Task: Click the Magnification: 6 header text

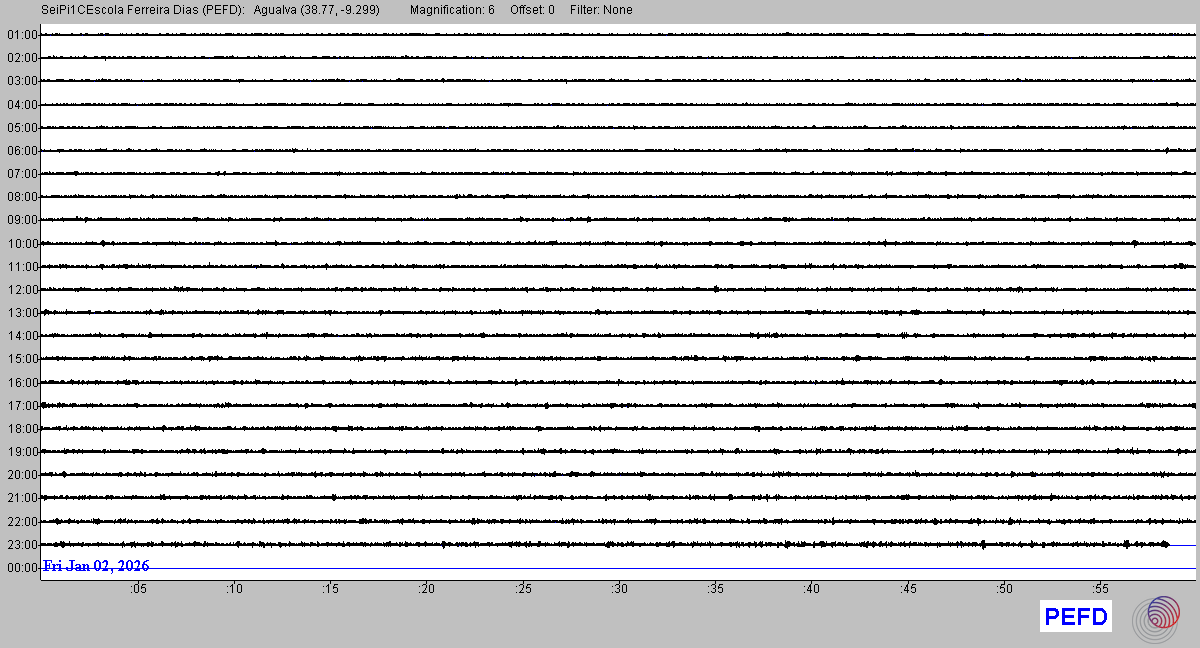Action: click(x=452, y=10)
